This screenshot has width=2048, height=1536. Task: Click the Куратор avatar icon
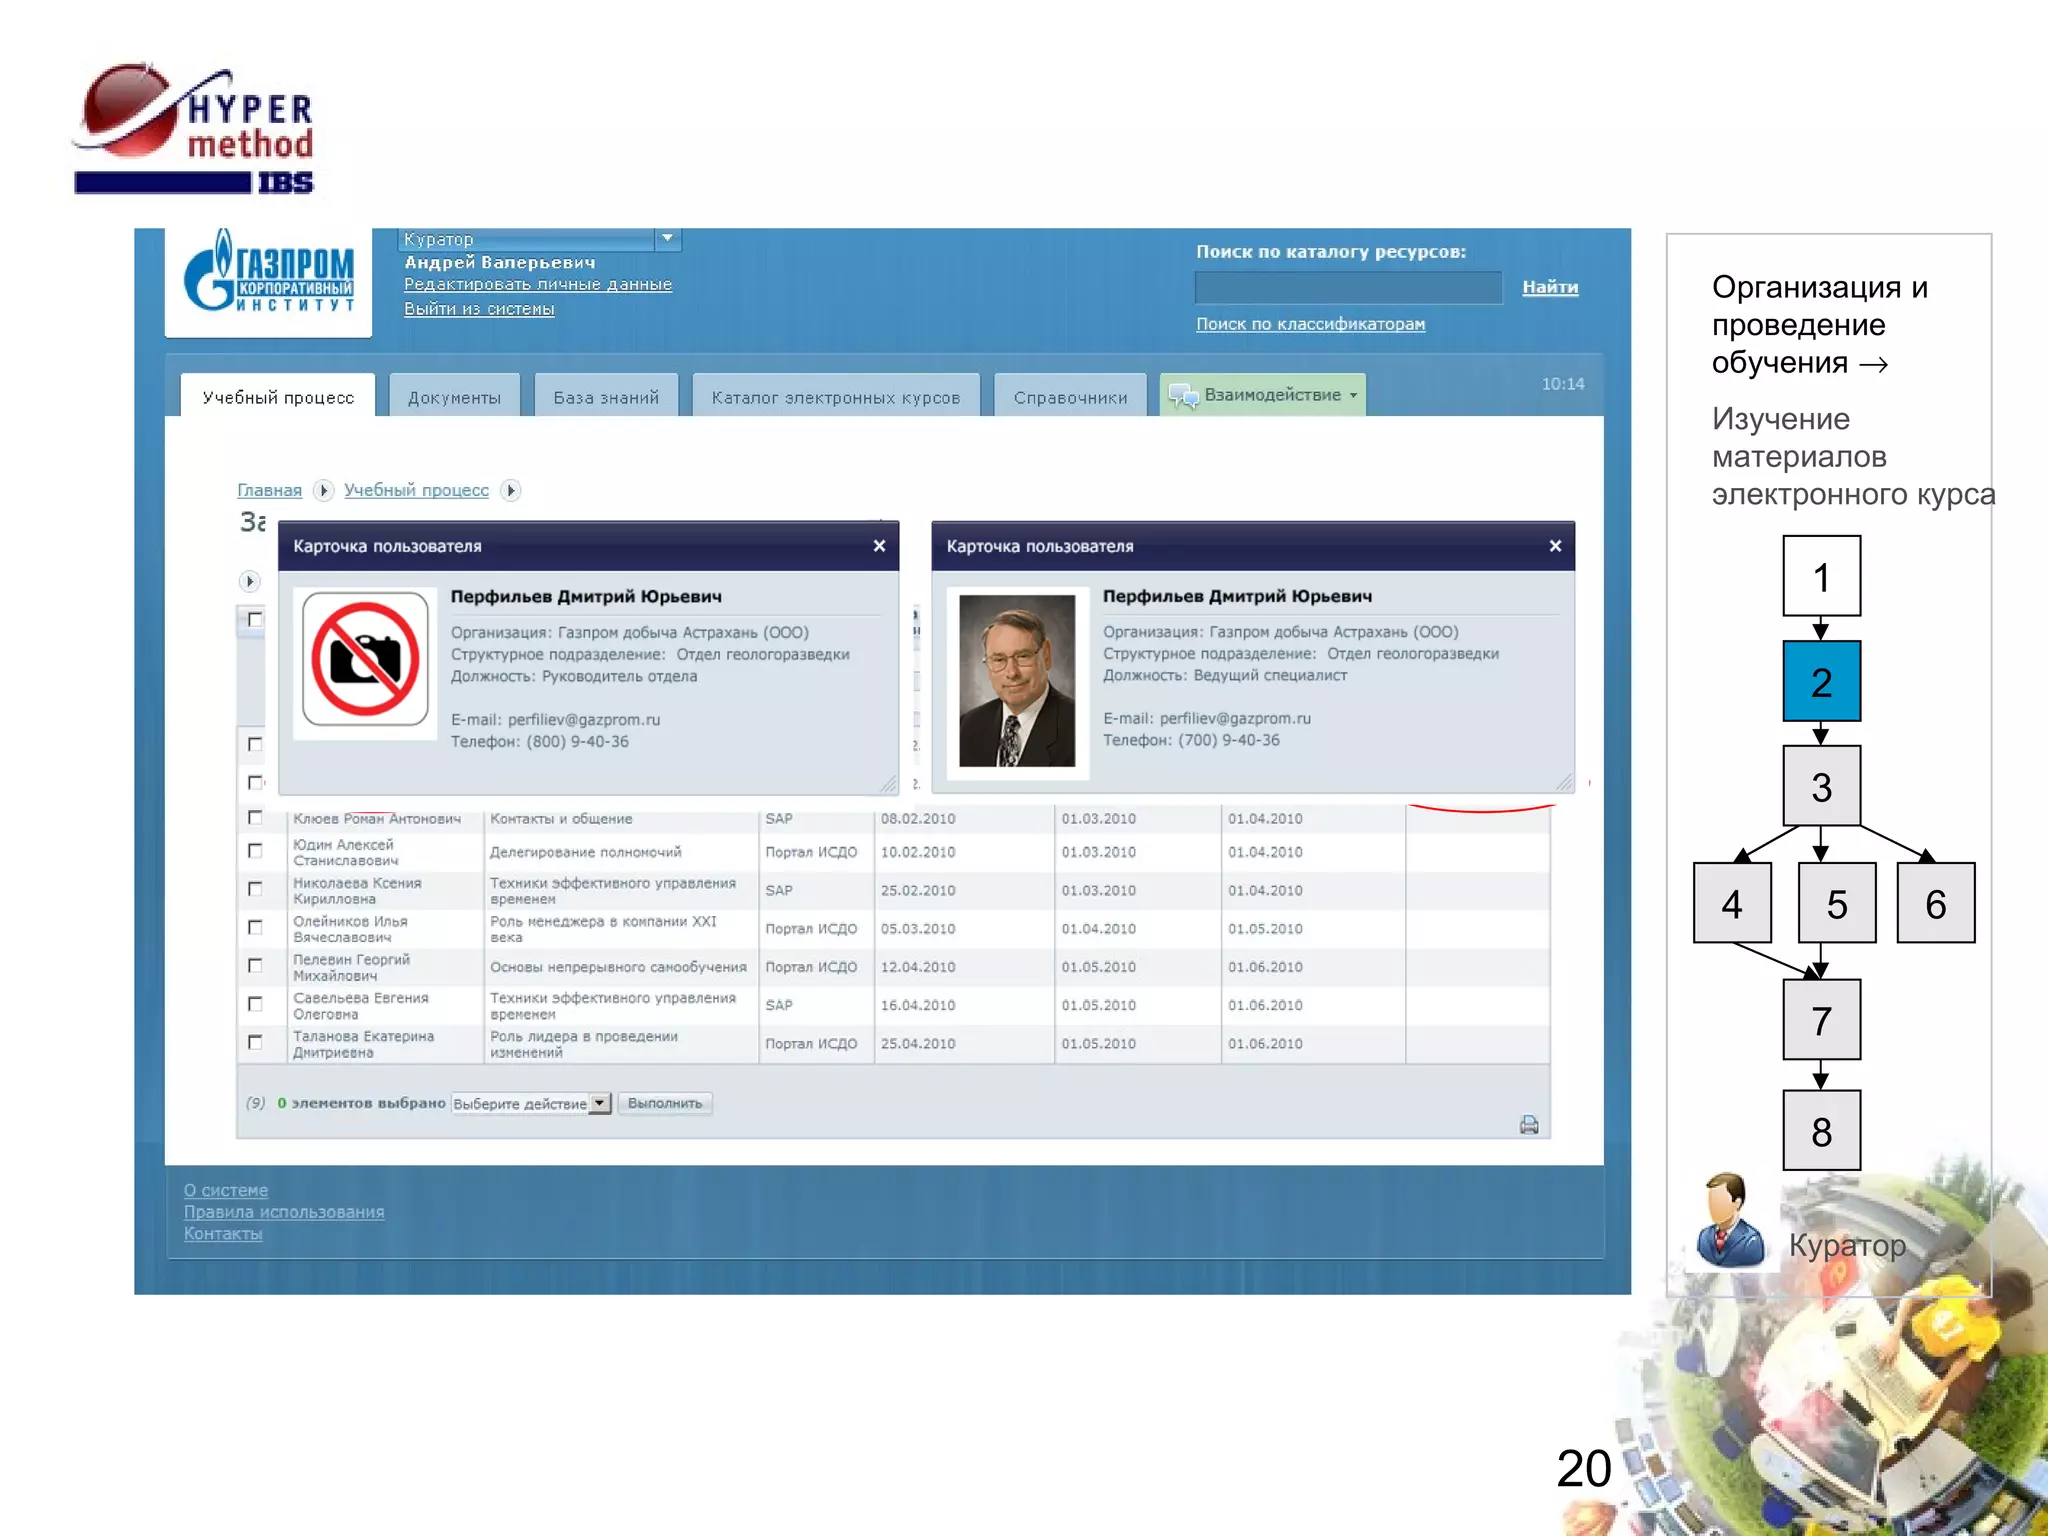(x=1729, y=1222)
